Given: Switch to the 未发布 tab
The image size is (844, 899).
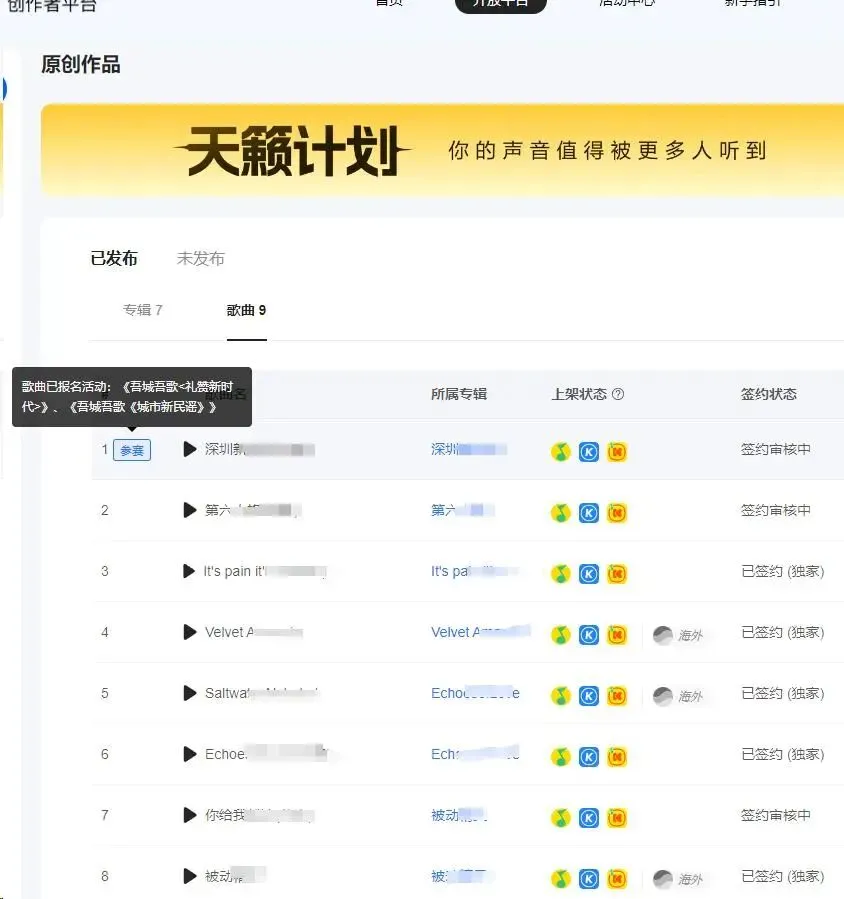Looking at the screenshot, I should coord(201,259).
